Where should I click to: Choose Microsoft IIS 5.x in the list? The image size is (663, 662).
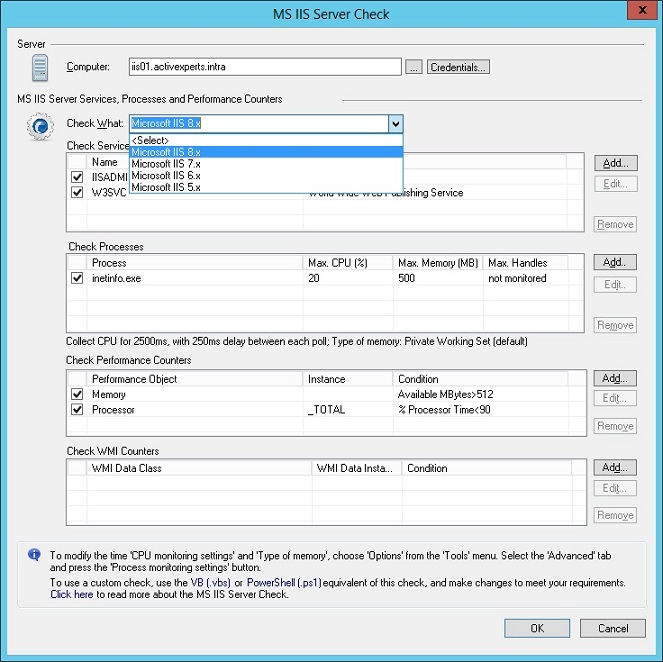[x=266, y=187]
